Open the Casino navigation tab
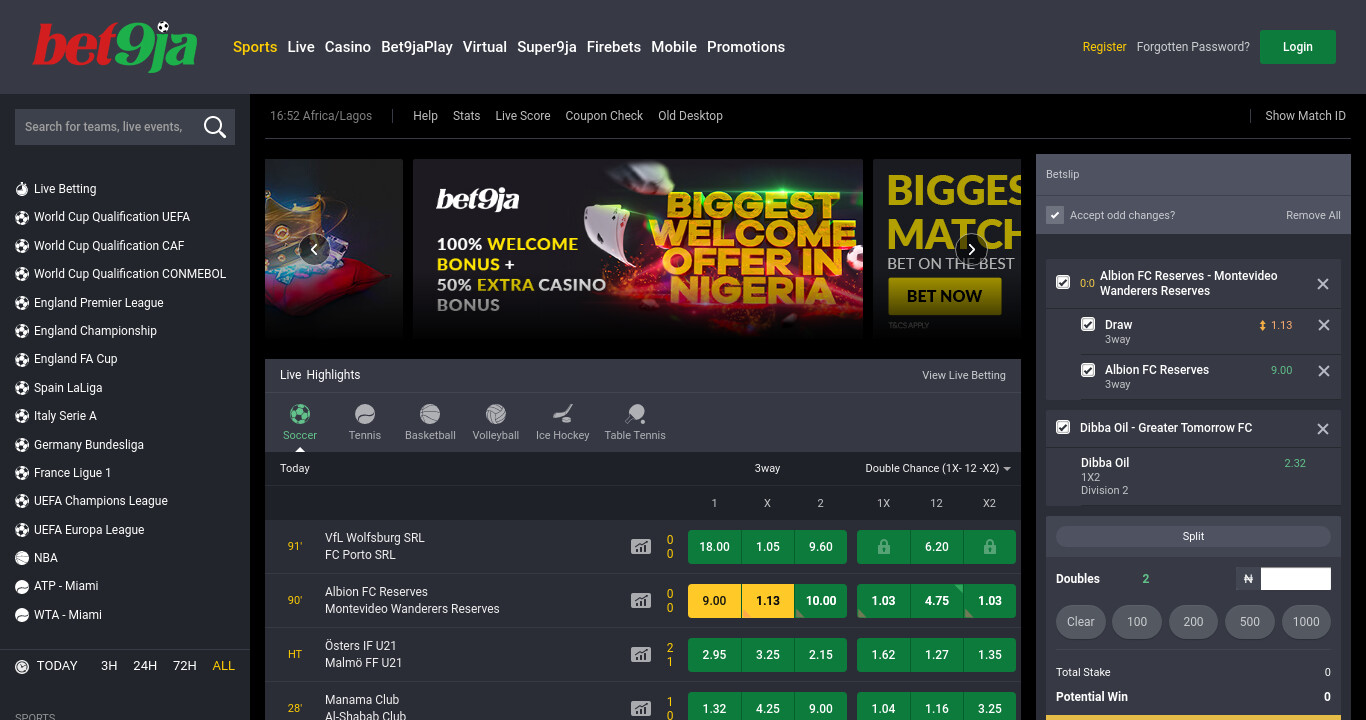Screen dimensions: 1366x720 click(348, 47)
